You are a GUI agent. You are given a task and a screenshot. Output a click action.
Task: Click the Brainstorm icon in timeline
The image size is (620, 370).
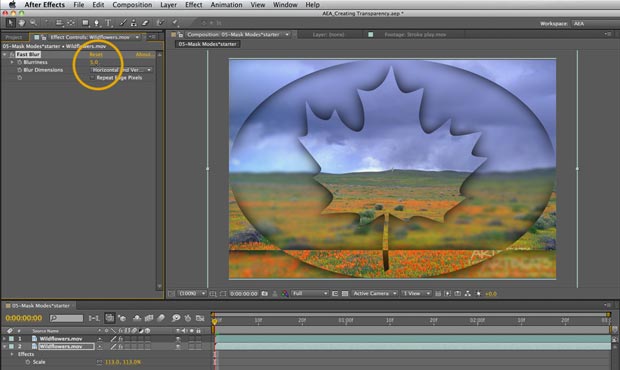click(176, 318)
